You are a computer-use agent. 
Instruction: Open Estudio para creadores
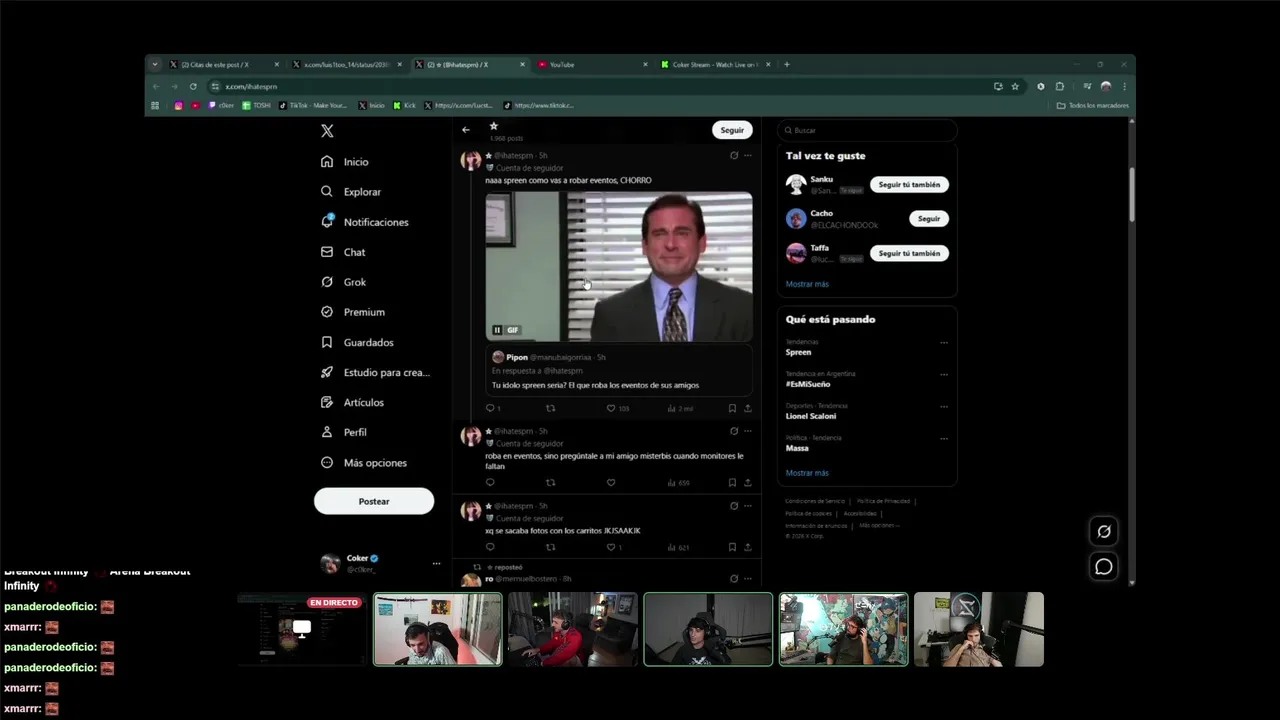tap(375, 372)
